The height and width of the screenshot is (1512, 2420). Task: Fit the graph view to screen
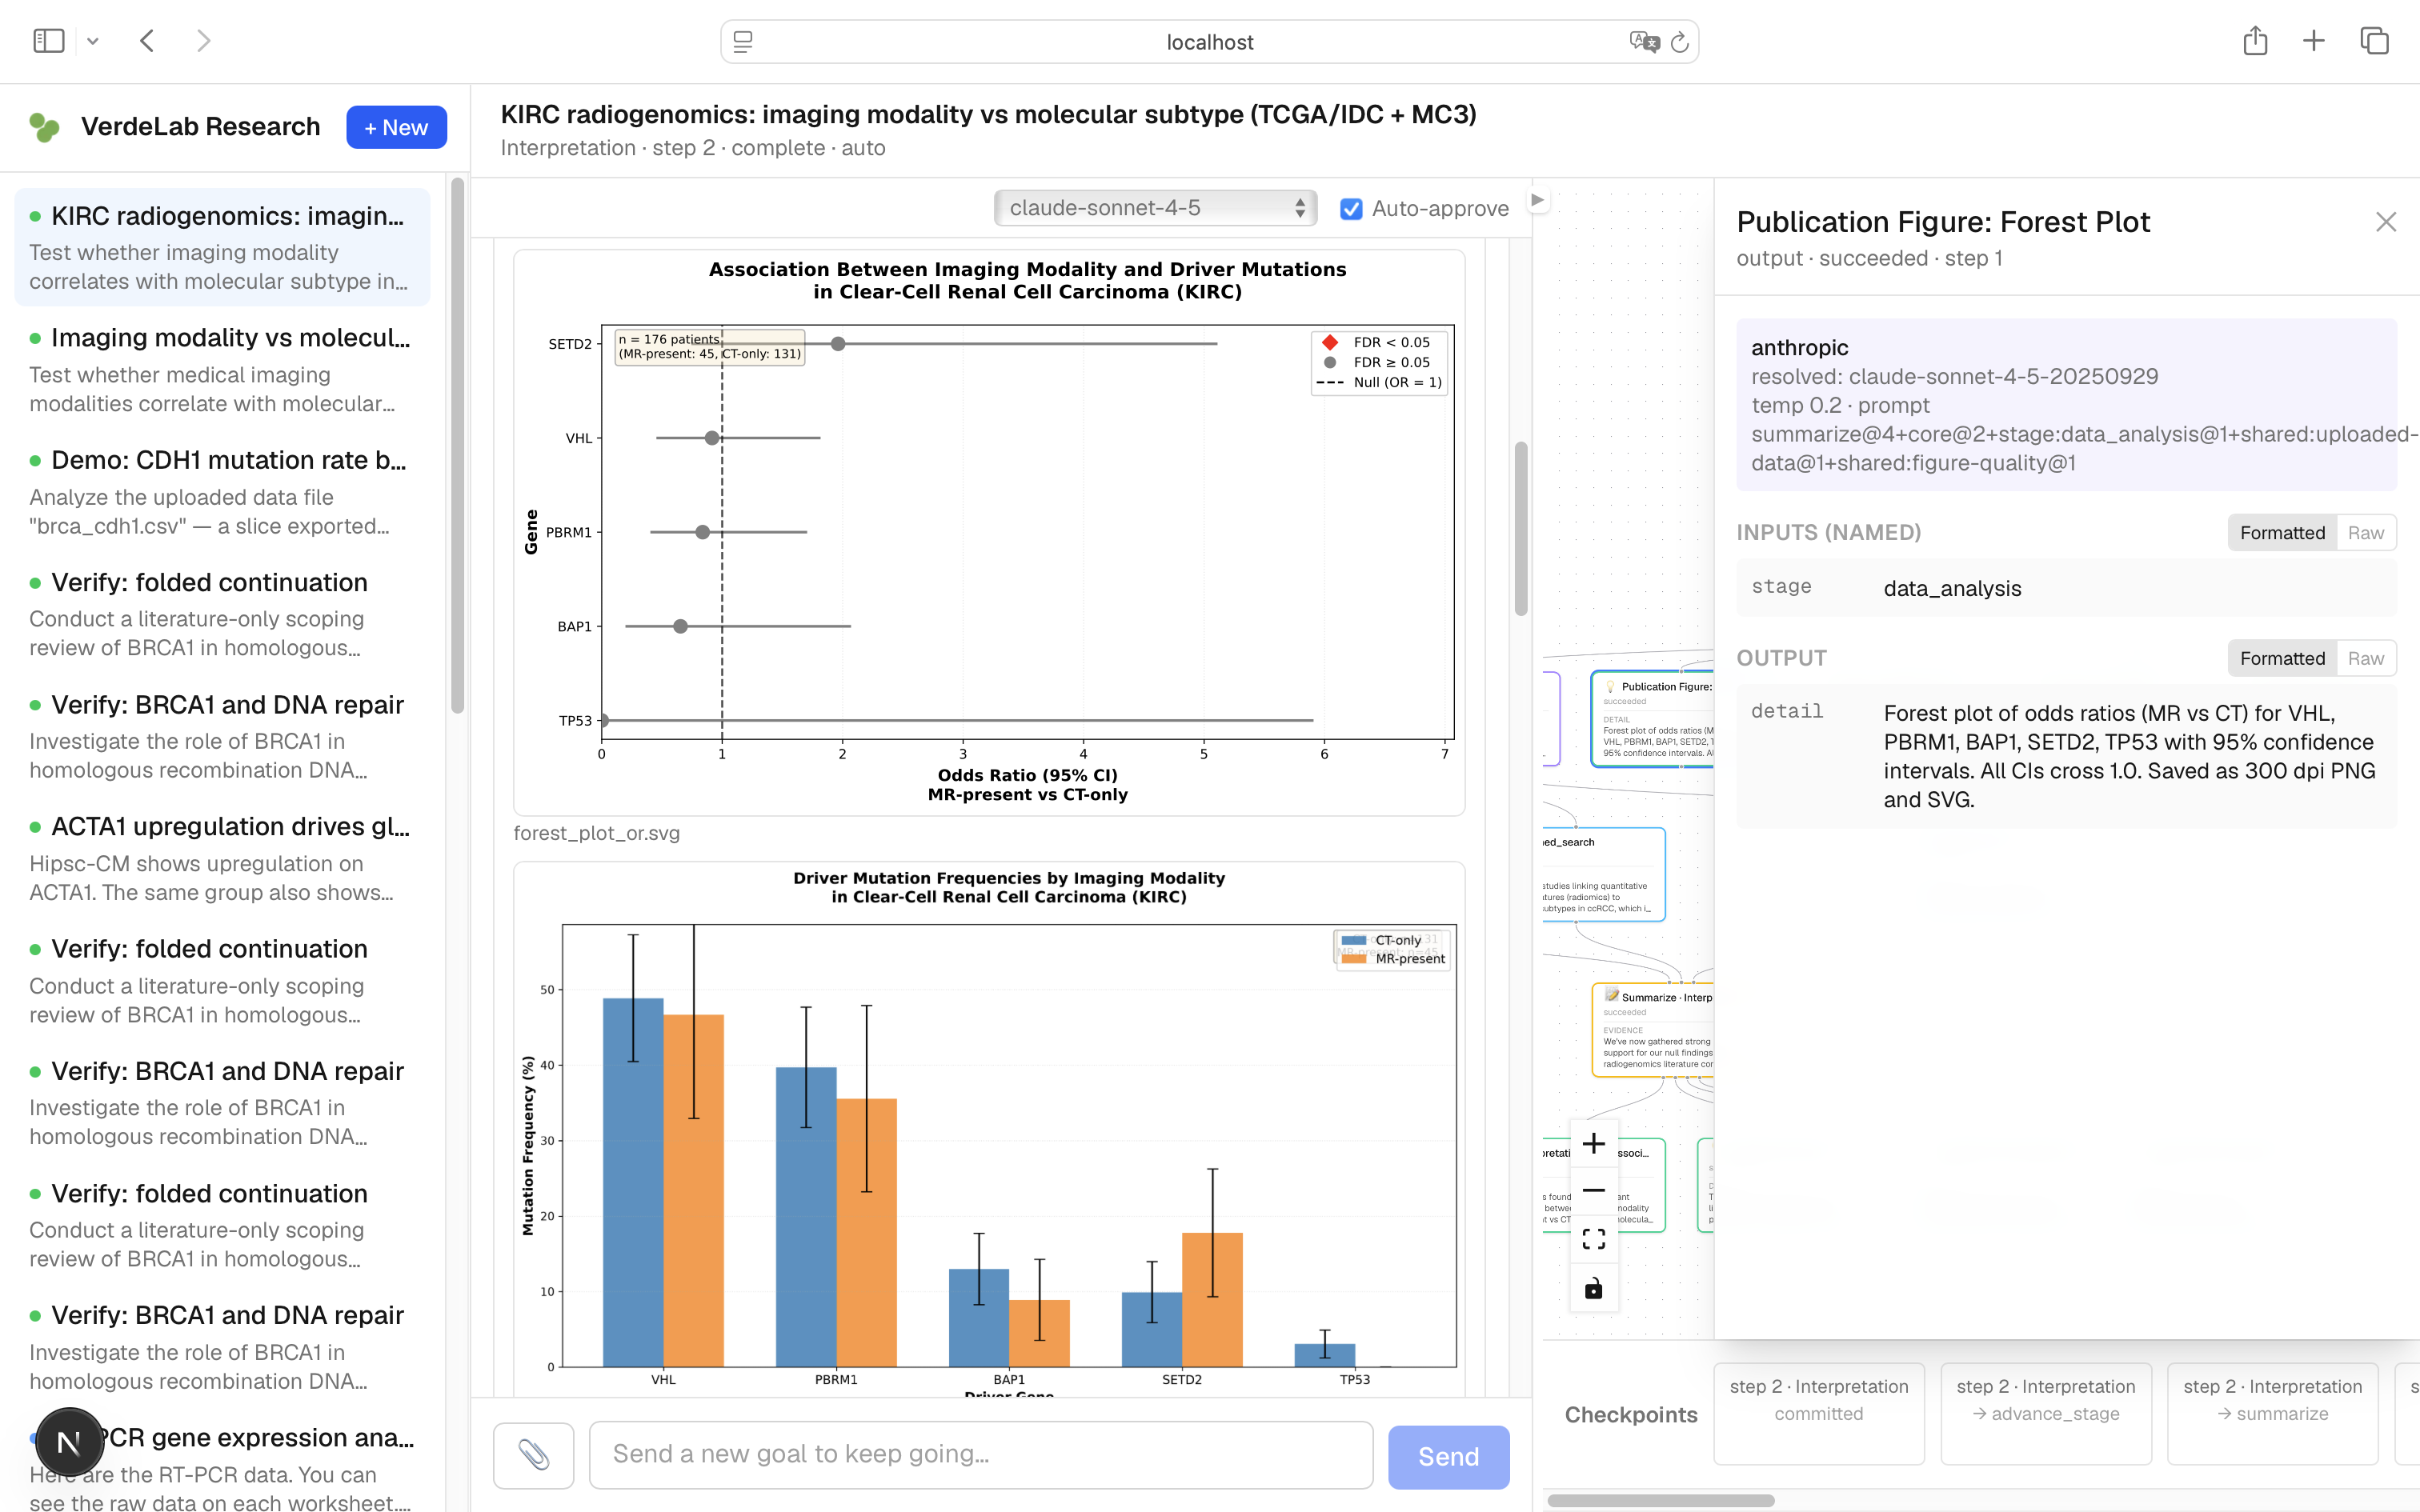1594,1239
